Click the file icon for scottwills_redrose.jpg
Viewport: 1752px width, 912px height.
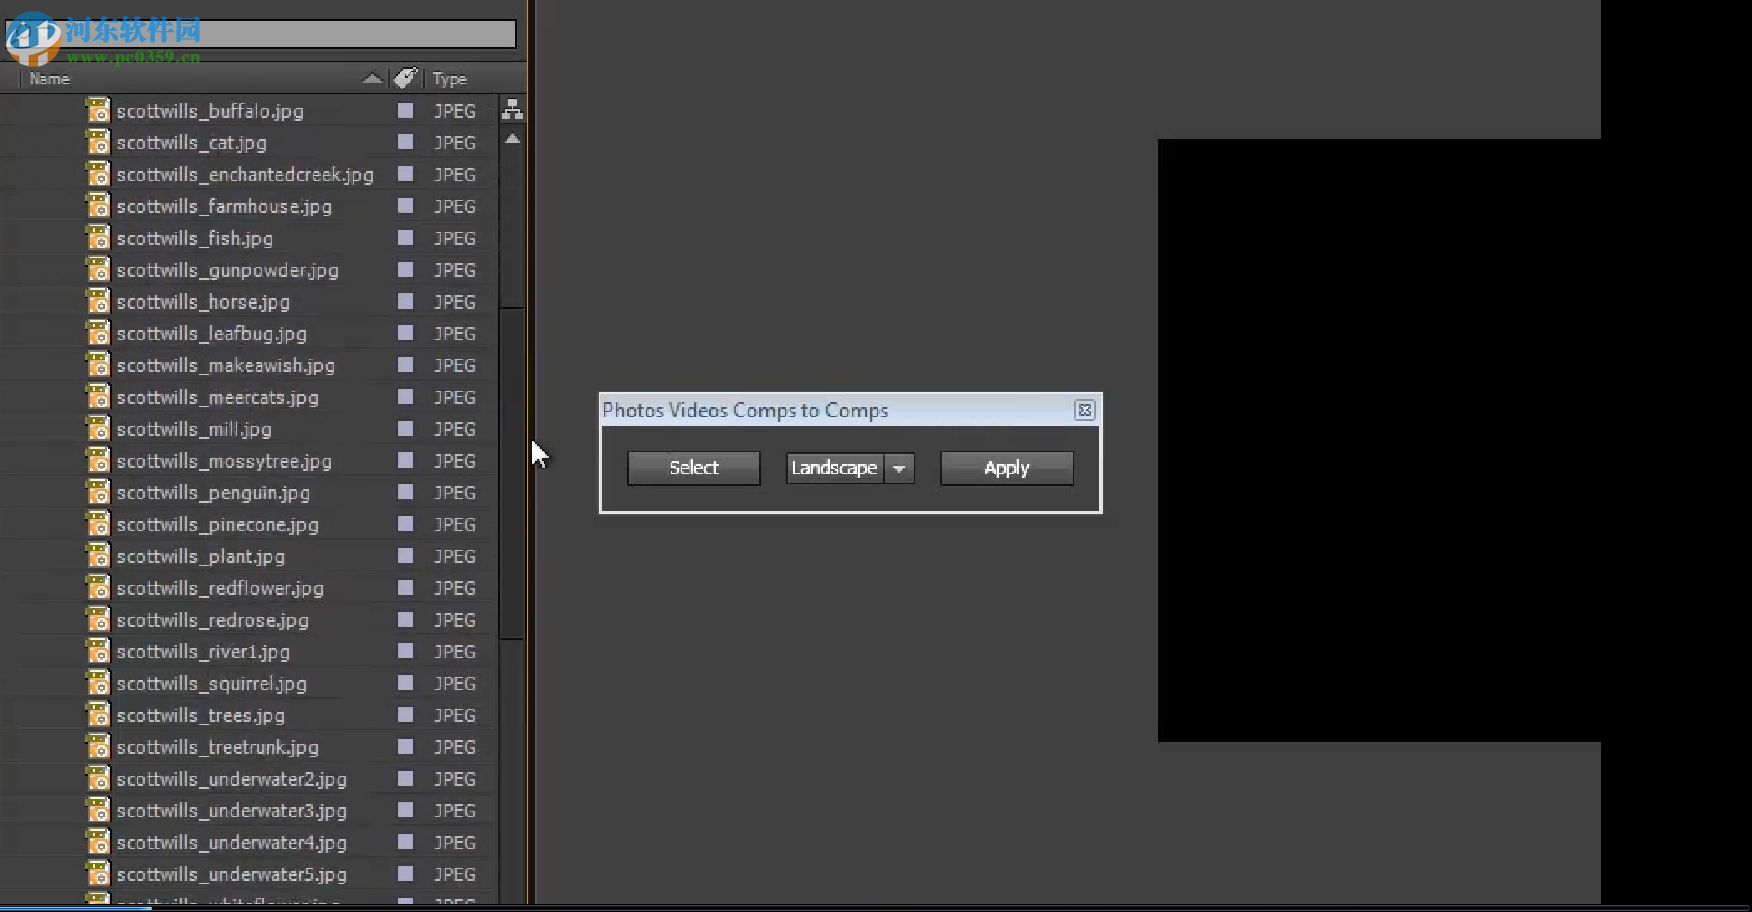(98, 620)
